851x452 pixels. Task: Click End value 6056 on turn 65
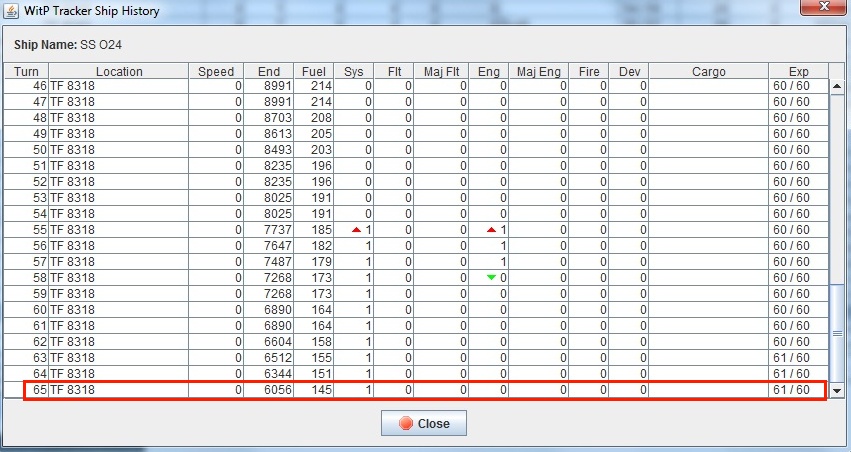[x=278, y=390]
